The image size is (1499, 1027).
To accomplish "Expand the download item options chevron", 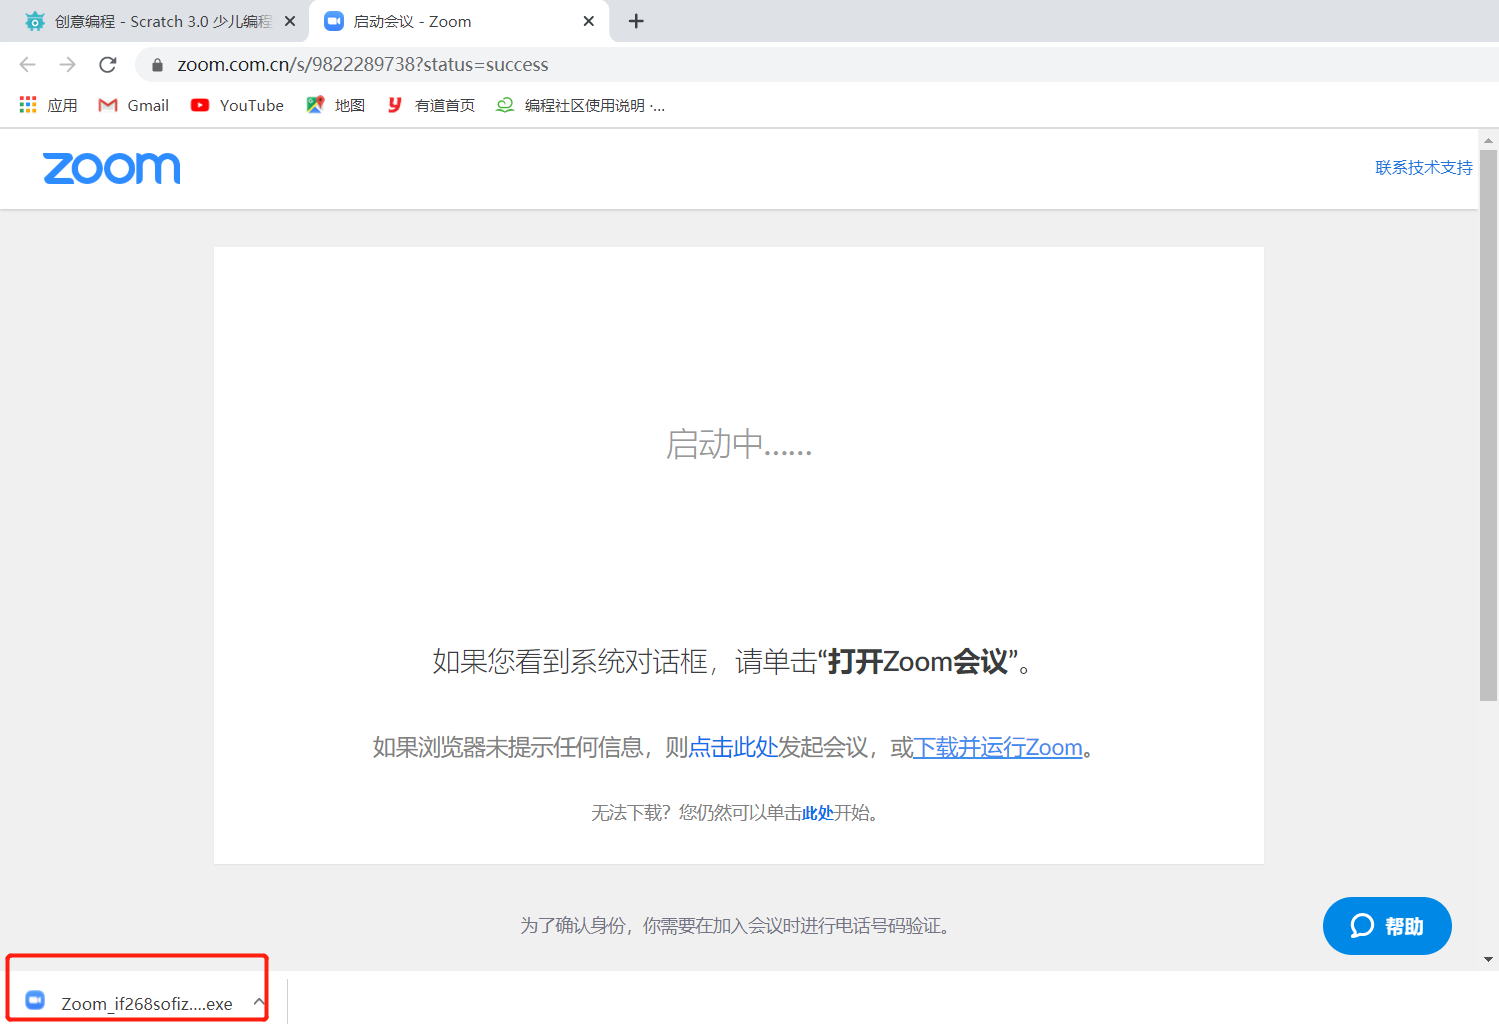I will click(259, 1002).
